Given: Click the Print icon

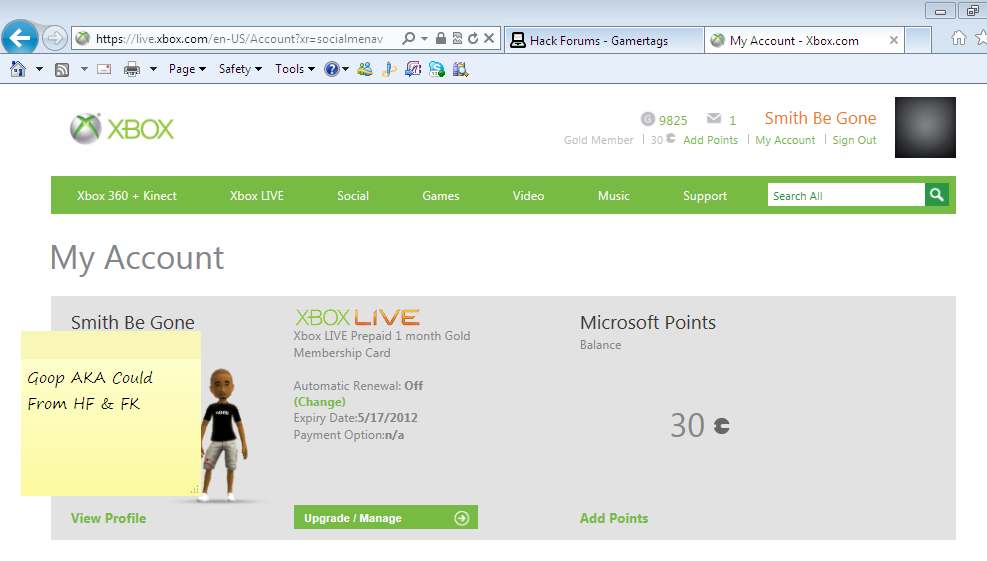Looking at the screenshot, I should coord(132,69).
